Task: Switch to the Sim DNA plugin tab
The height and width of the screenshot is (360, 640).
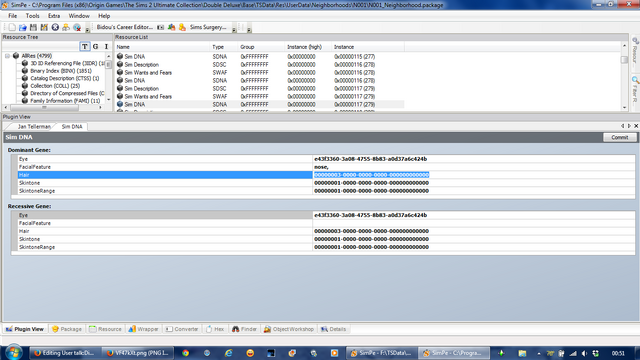Action: click(x=72, y=127)
